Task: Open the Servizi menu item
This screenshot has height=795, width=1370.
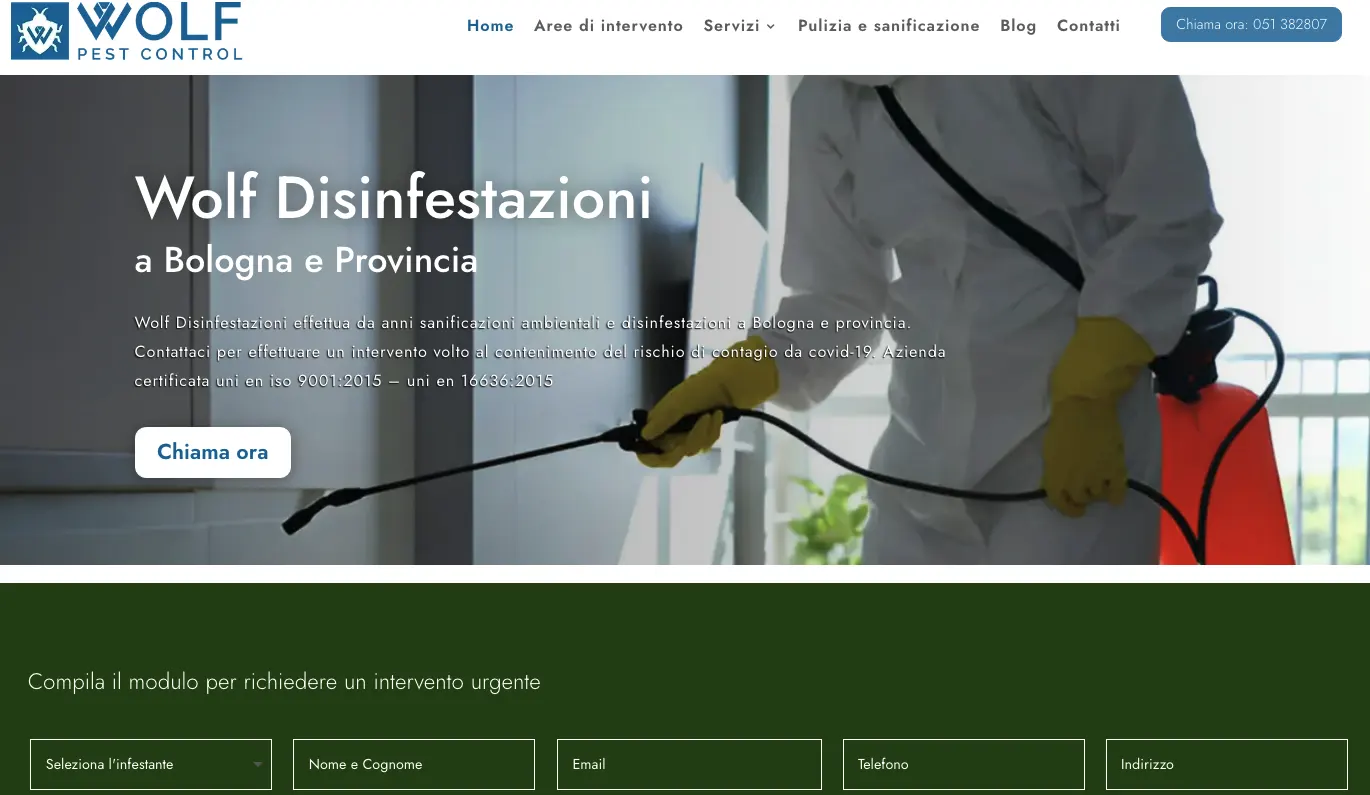Action: tap(731, 26)
